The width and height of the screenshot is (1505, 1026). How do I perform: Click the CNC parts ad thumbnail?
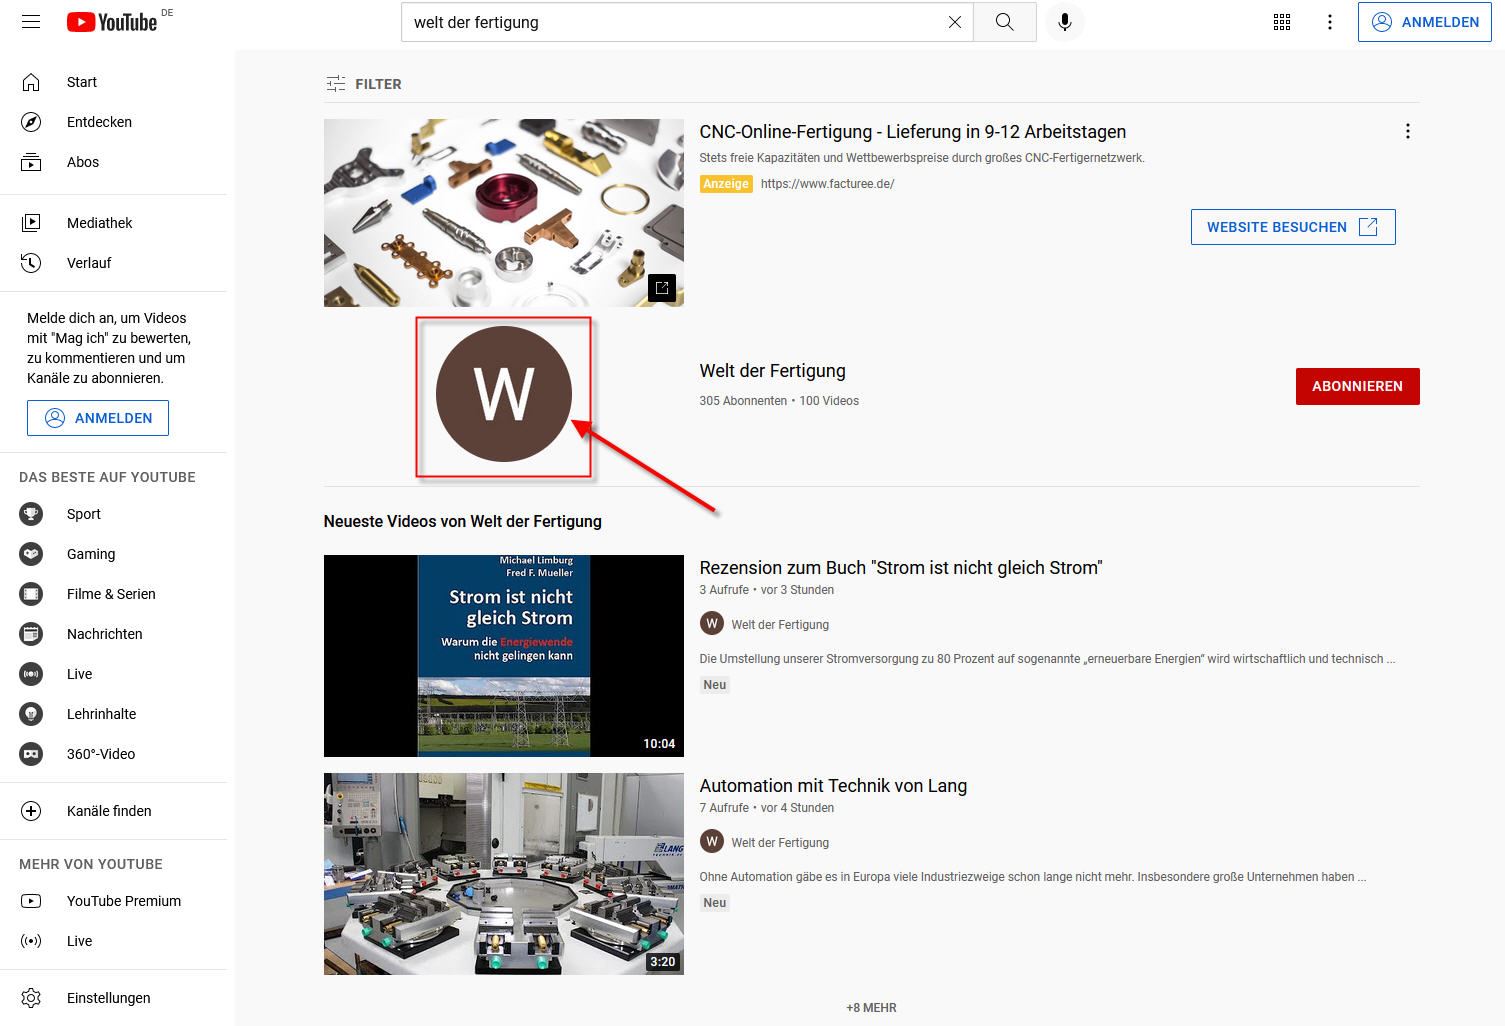(x=504, y=213)
